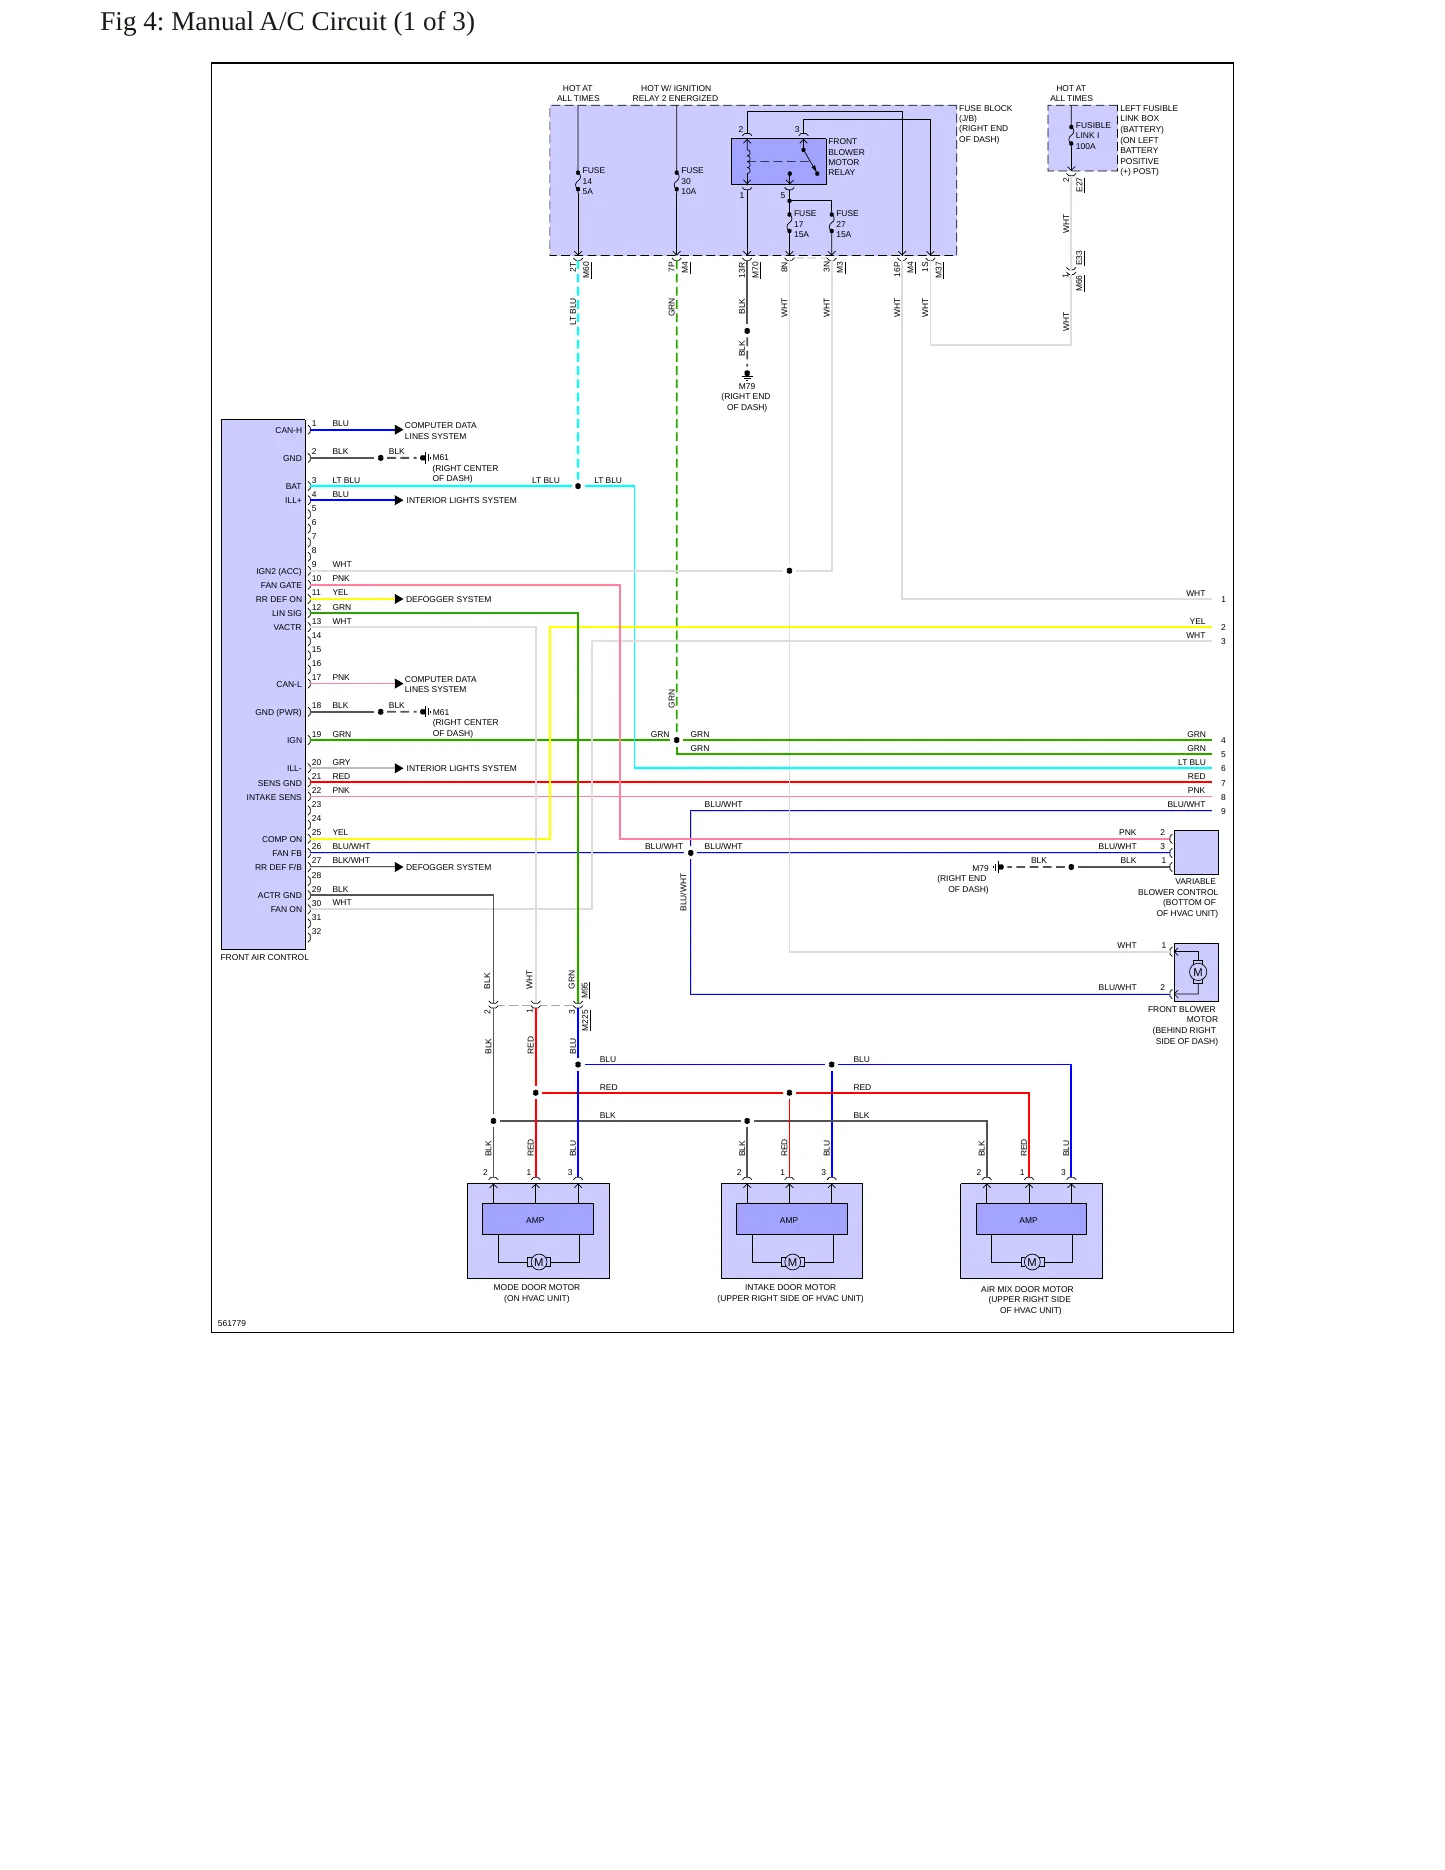The height and width of the screenshot is (1870, 1445).
Task: Select the Air Mix Door Motor AMP block
Action: 1030,1219
